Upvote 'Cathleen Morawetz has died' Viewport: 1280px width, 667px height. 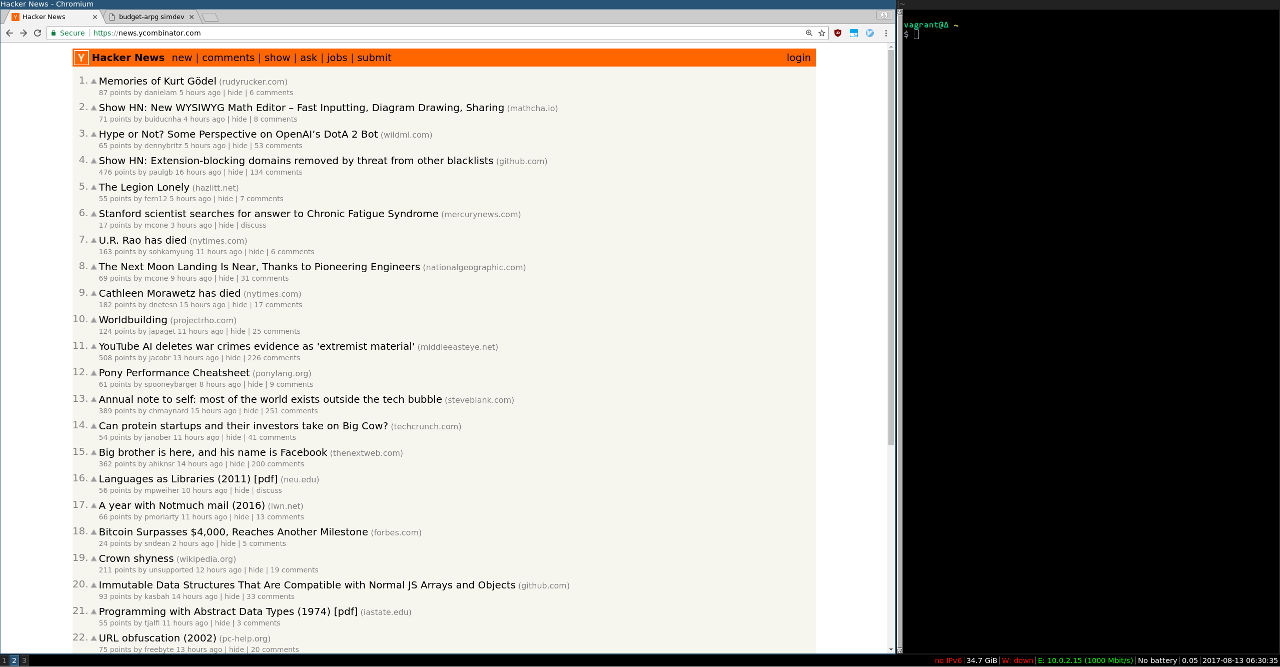(94, 294)
